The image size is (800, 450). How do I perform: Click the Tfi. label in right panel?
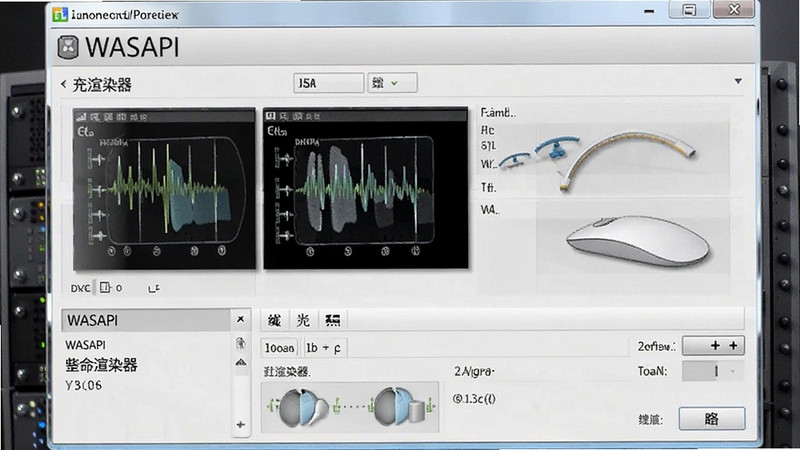[488, 188]
